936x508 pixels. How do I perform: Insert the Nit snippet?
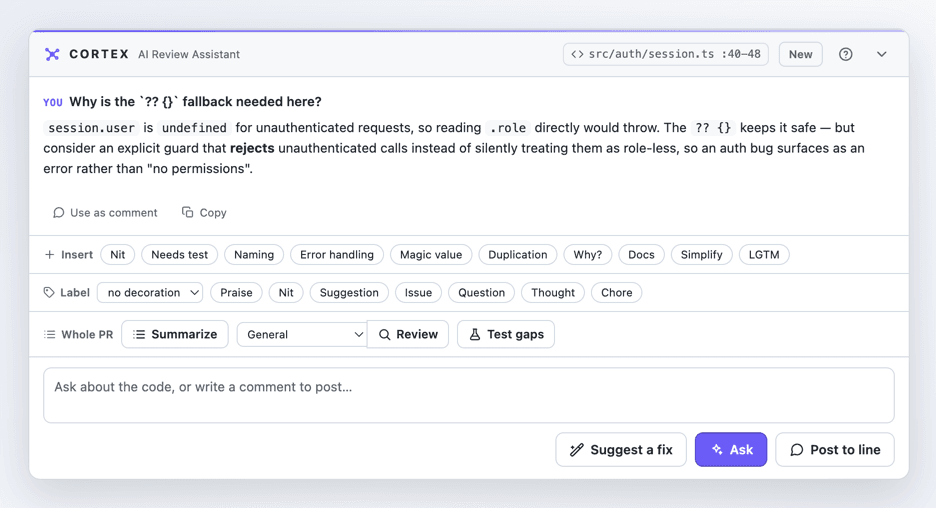point(118,254)
